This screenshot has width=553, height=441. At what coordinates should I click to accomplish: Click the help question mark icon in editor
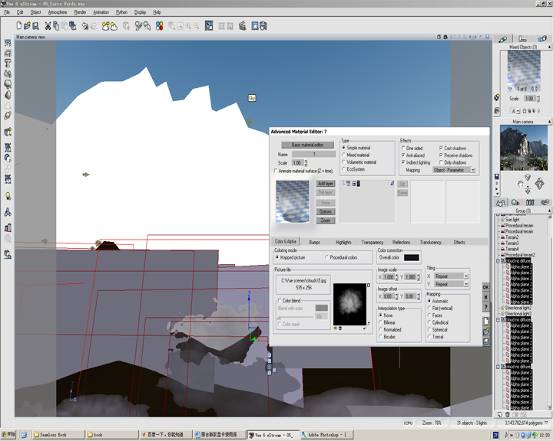(x=486, y=307)
